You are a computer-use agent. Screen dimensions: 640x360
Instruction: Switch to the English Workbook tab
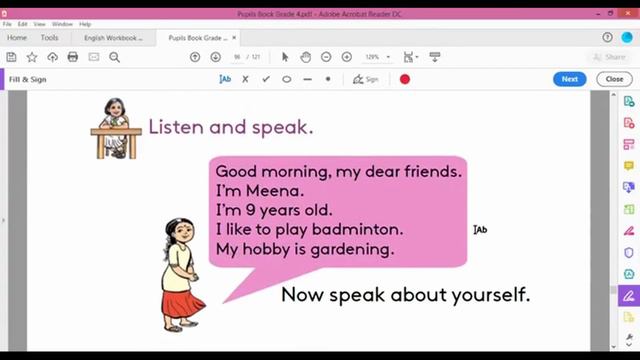tap(113, 38)
